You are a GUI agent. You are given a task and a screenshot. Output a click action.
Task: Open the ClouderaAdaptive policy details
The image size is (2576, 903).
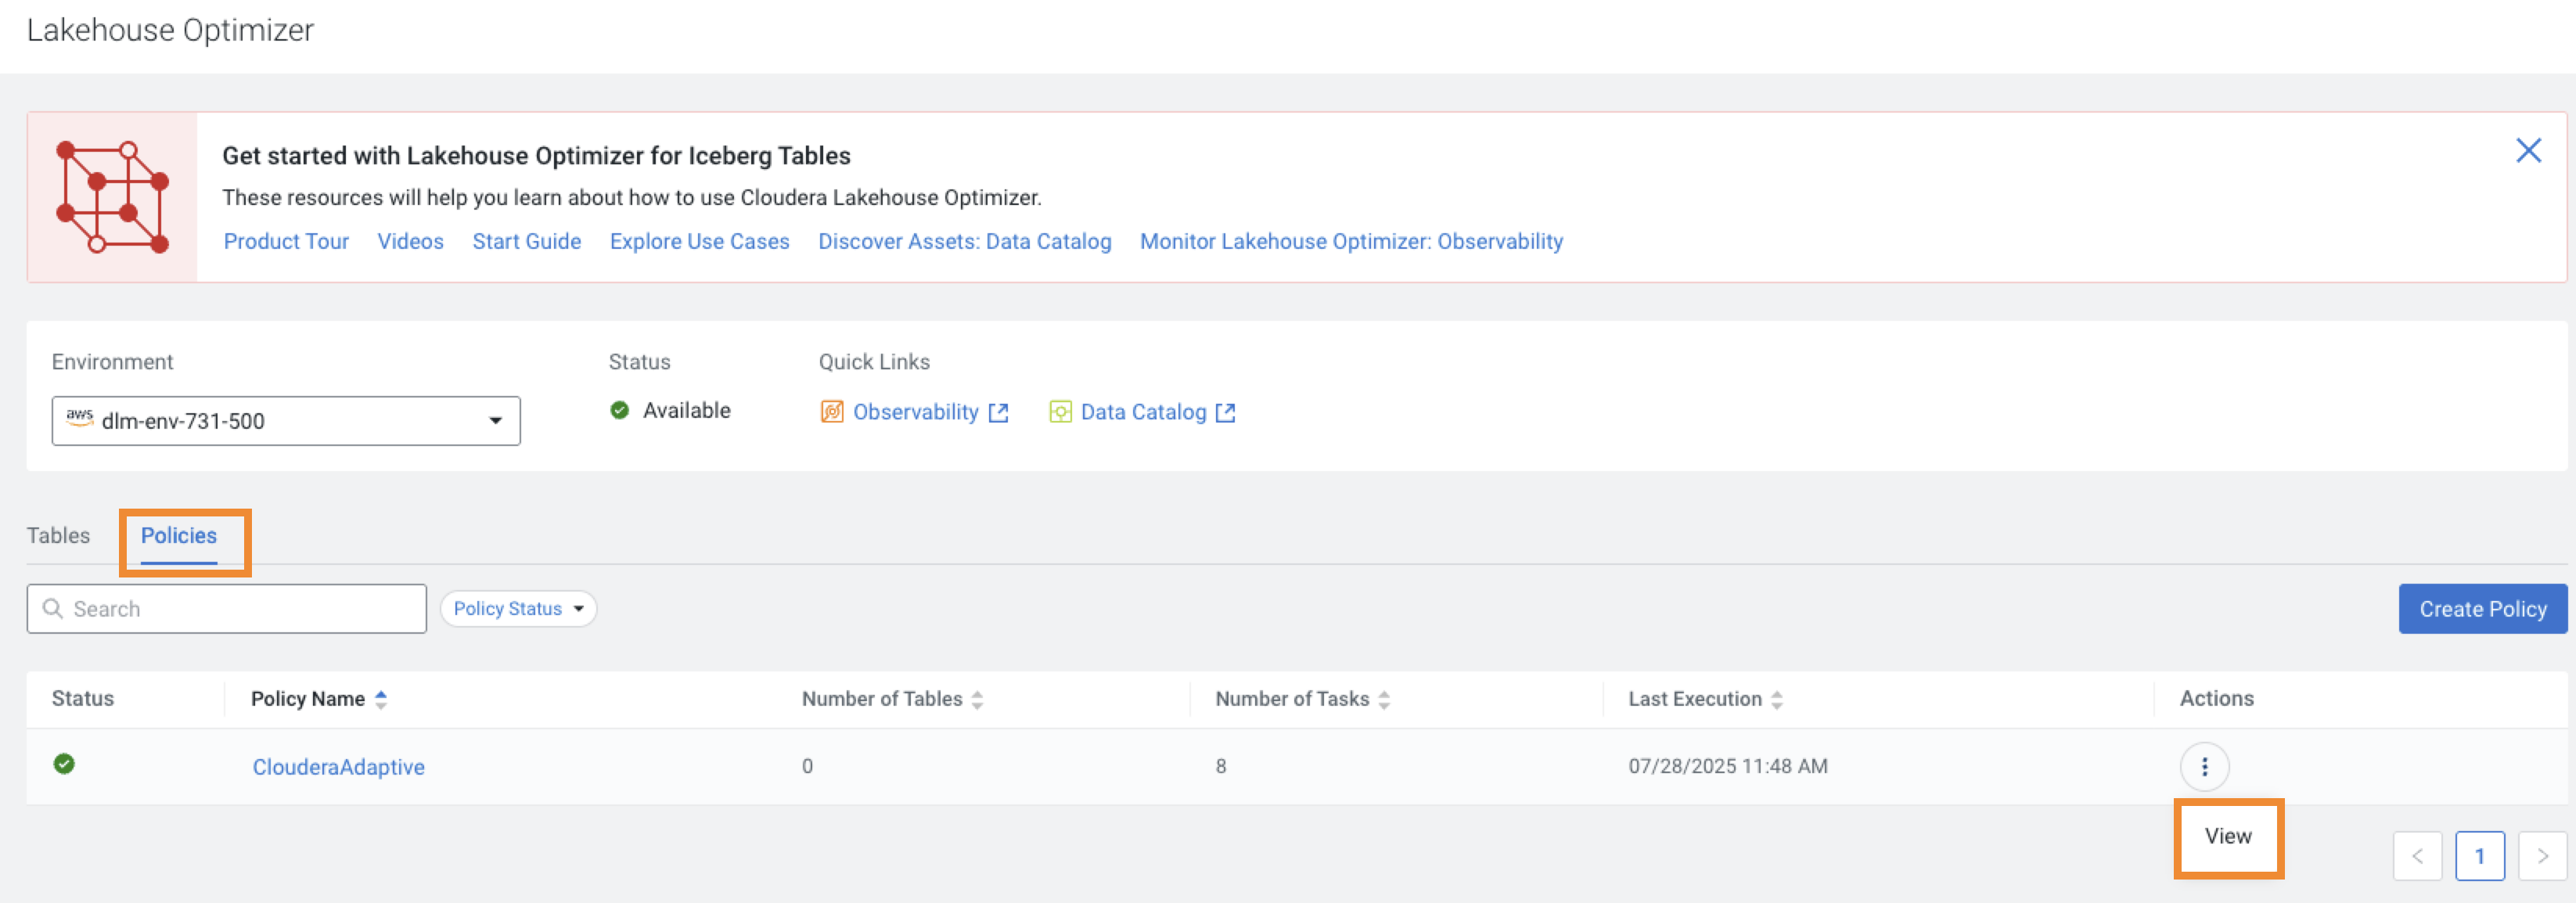pos(338,766)
